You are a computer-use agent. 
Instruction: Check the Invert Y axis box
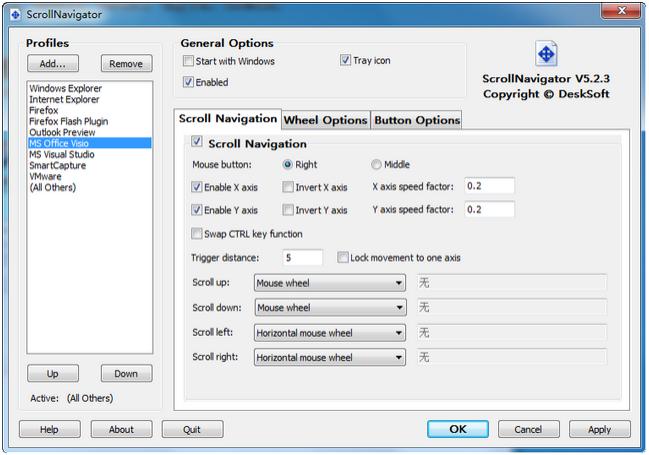pyautogui.click(x=288, y=211)
